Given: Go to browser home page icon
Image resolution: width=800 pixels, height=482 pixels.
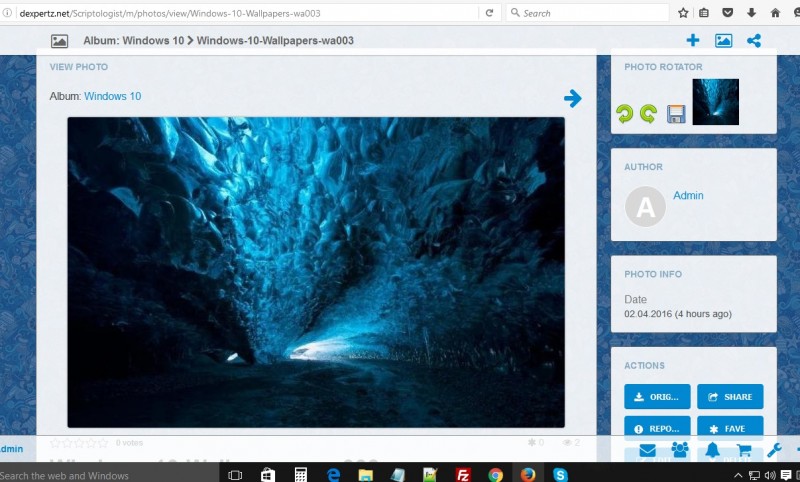Looking at the screenshot, I should 776,13.
